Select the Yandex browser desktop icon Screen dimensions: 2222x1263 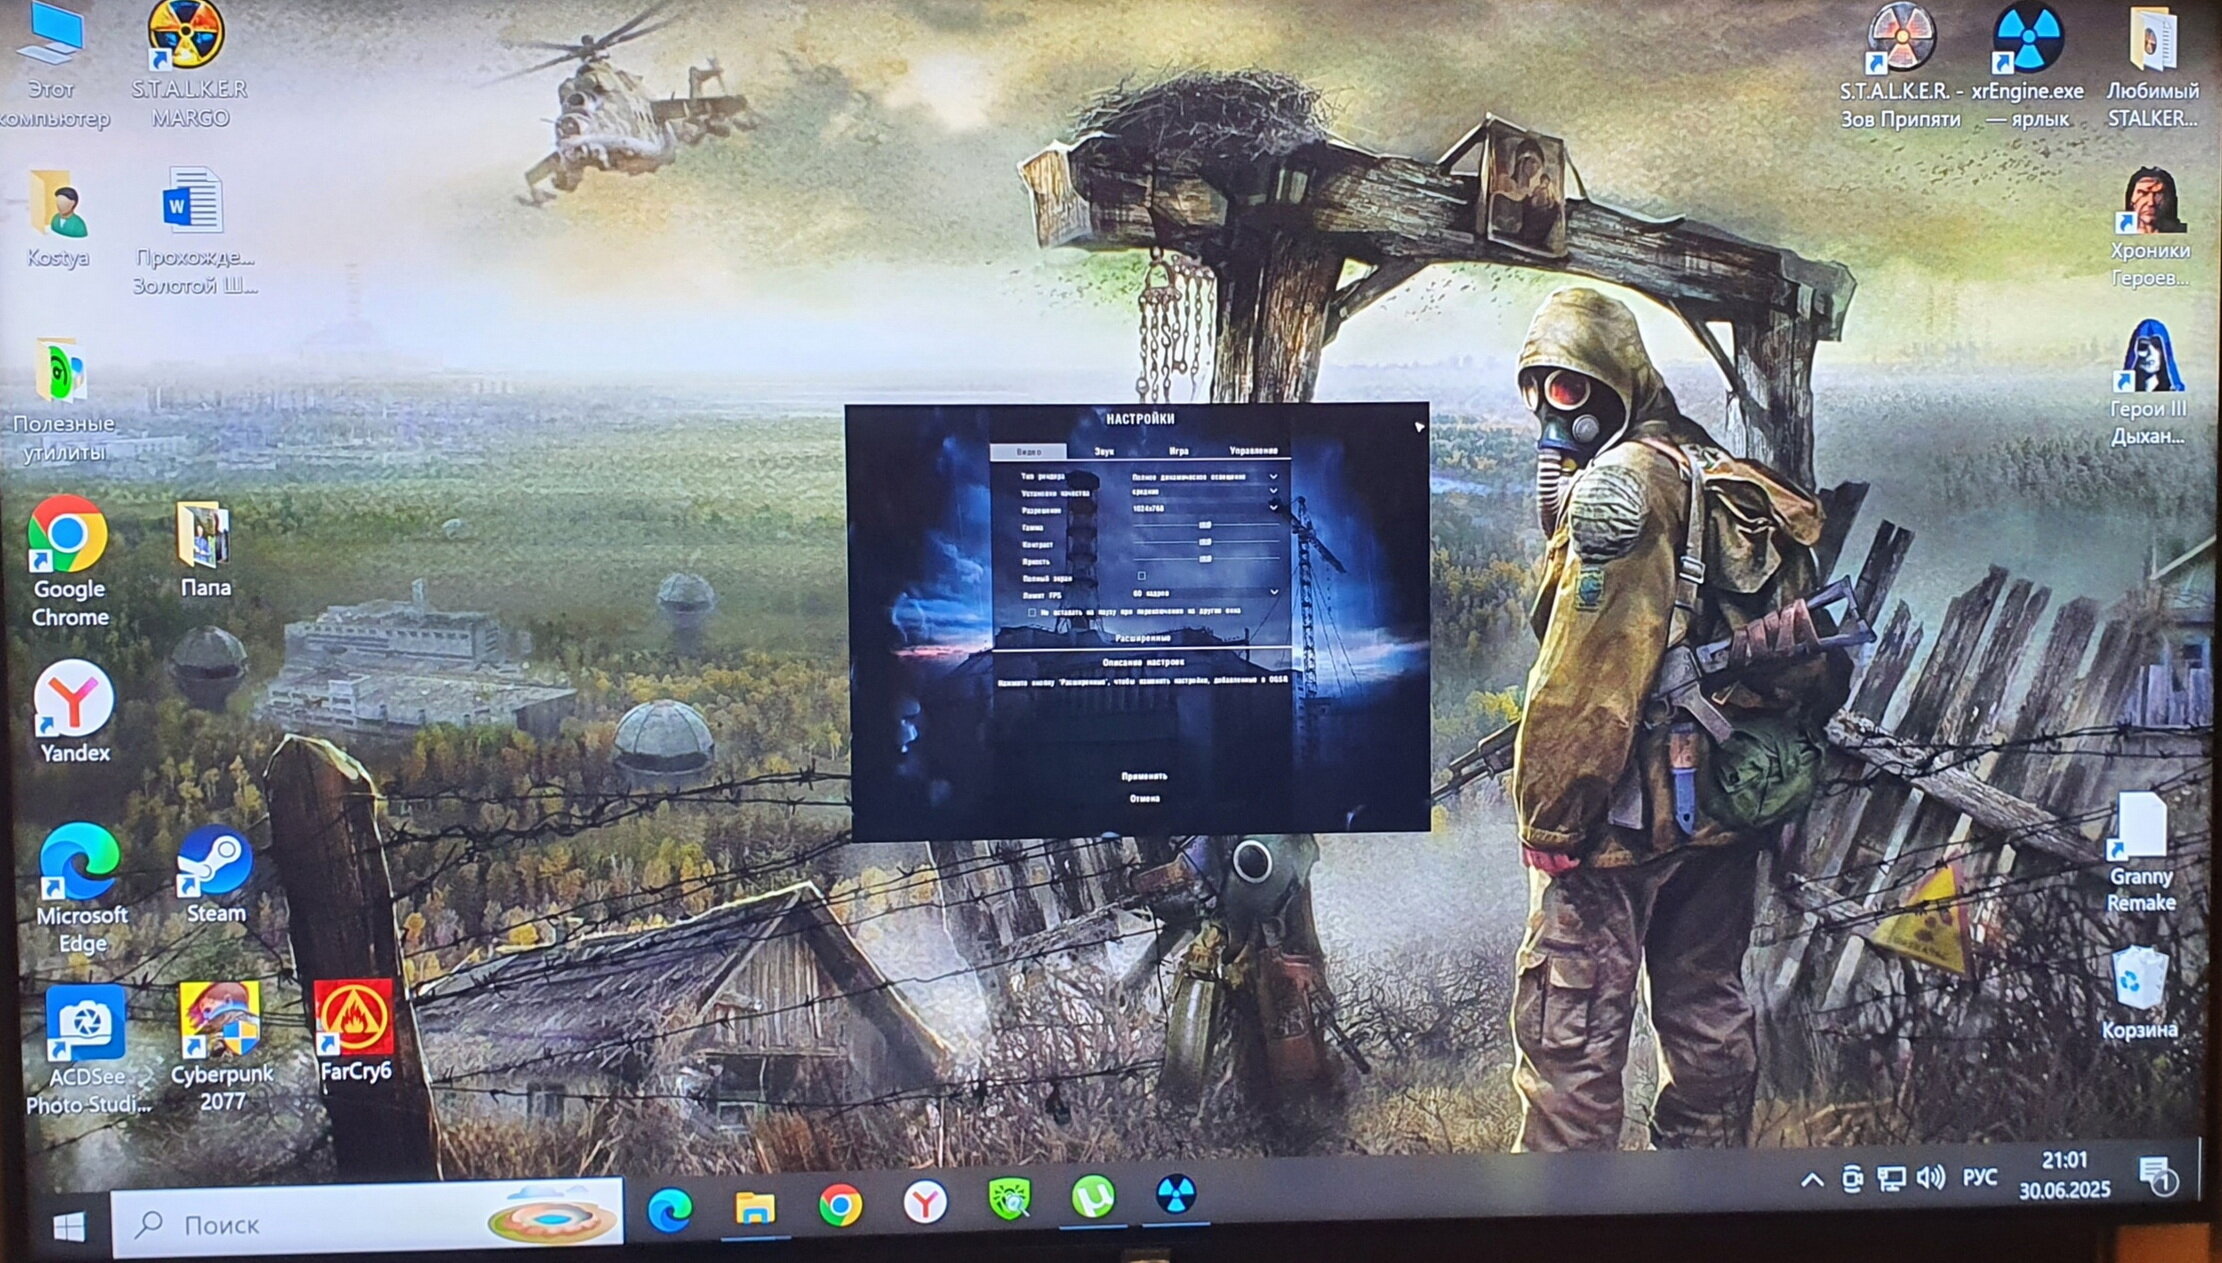pyautogui.click(x=74, y=712)
